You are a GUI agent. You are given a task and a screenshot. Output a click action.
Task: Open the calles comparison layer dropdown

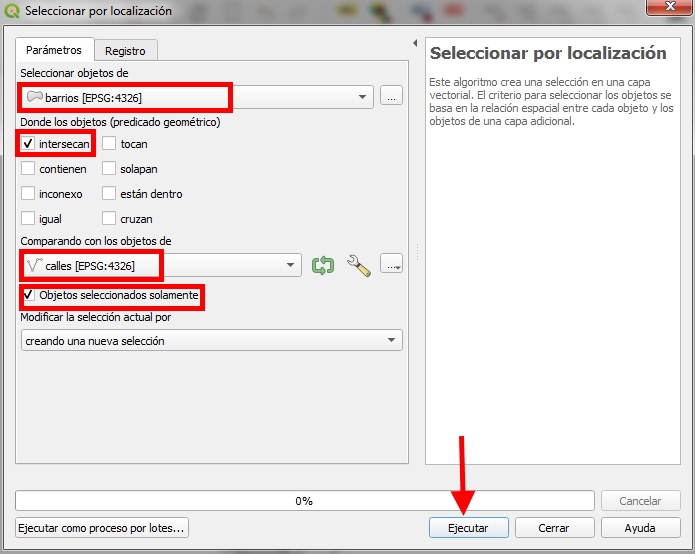pos(161,265)
